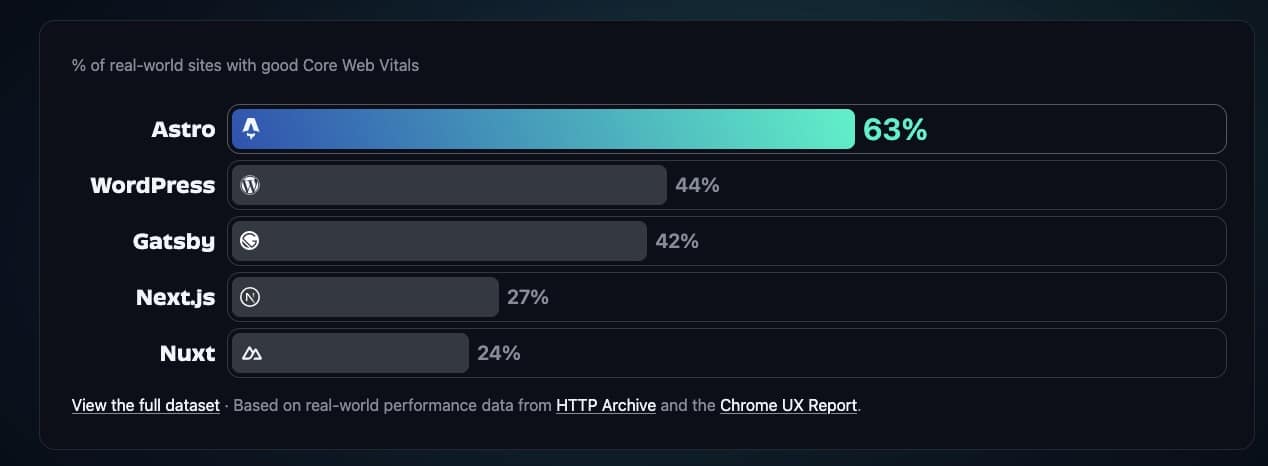Click the Gatsby logo icon
Viewport: 1268px width, 466px height.
(251, 241)
